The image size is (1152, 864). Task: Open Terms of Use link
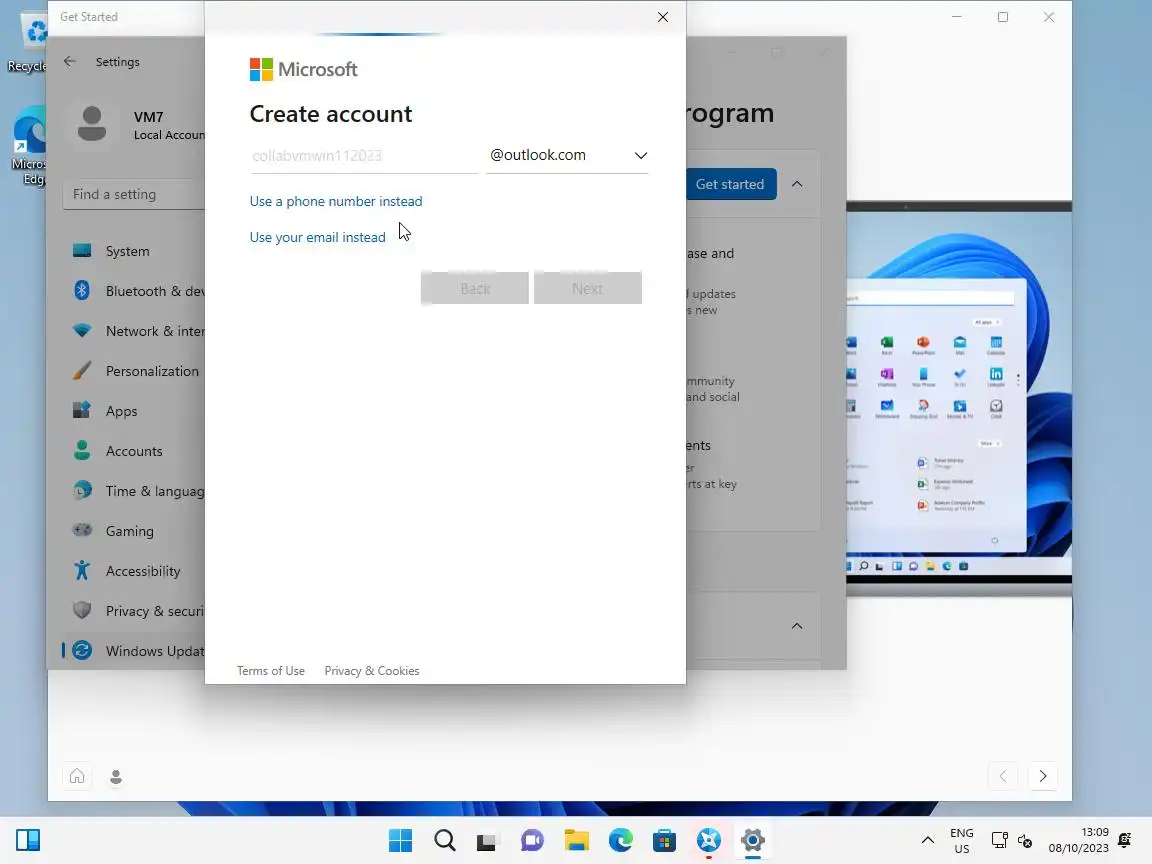point(270,671)
